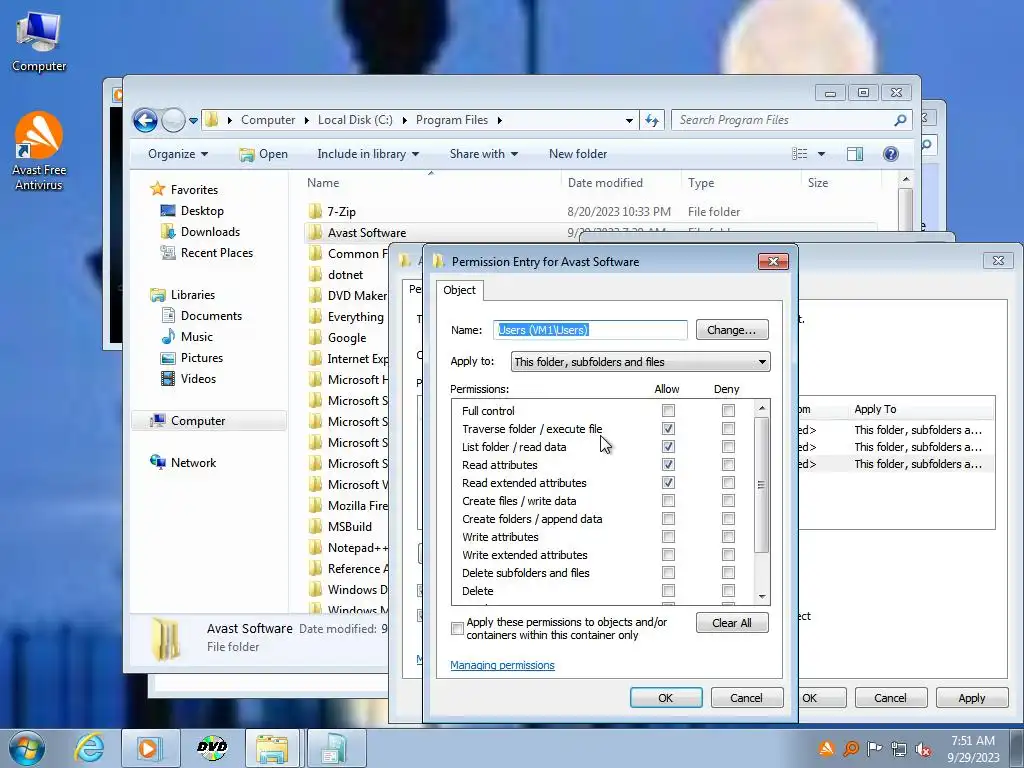This screenshot has height=768, width=1024.
Task: Expand the arrow after Local Disk (C:) breadcrumb
Action: tap(404, 120)
